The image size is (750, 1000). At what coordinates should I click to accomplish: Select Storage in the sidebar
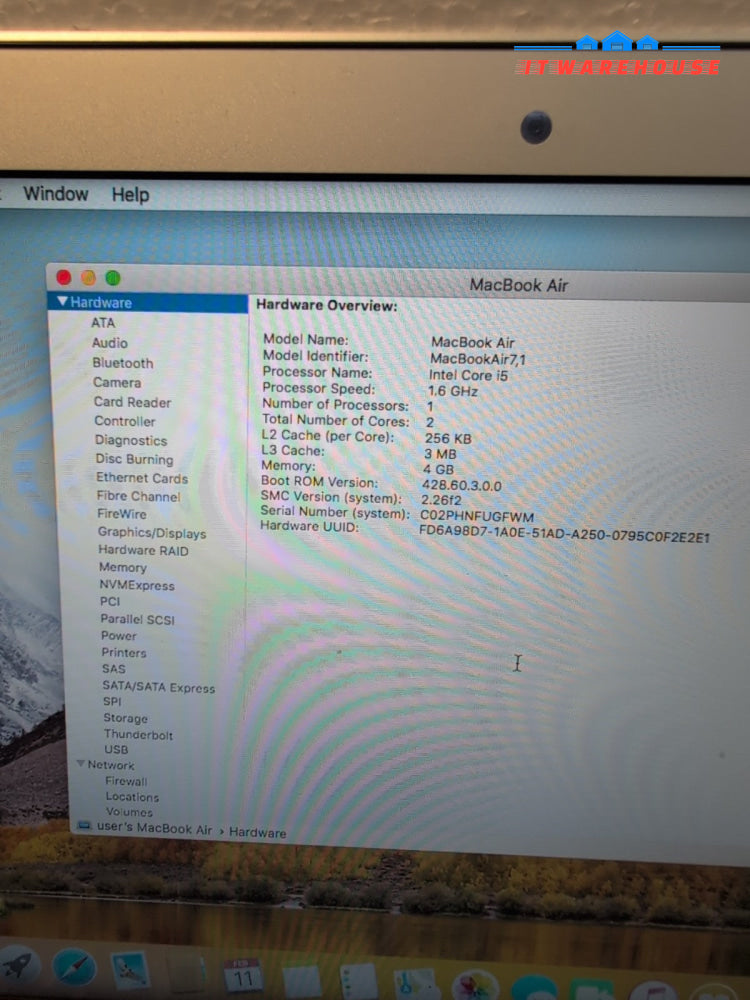[125, 717]
